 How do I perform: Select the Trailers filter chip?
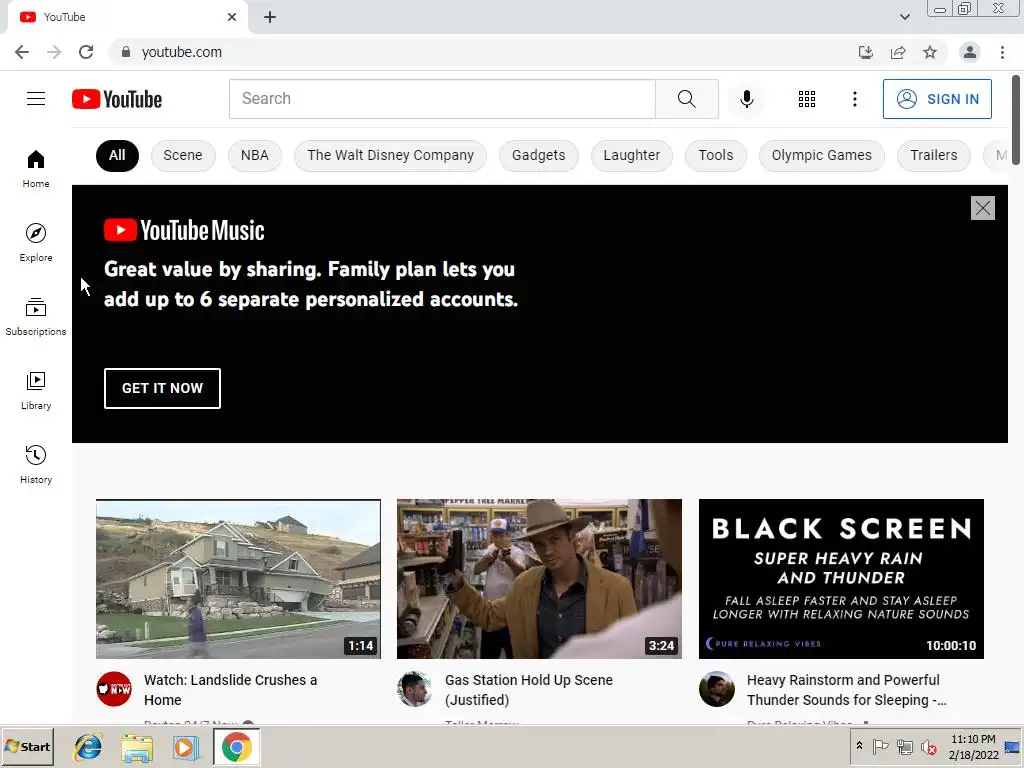click(934, 155)
